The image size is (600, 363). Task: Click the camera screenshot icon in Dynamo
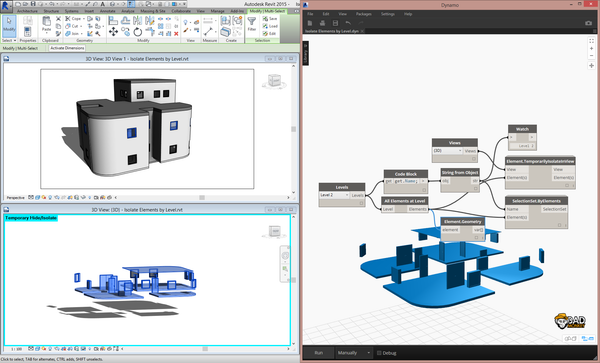pos(589,23)
